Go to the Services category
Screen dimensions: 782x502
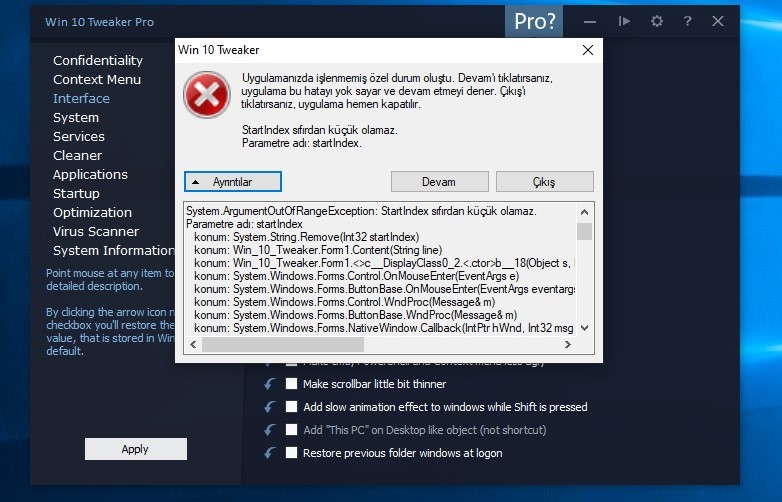click(79, 136)
